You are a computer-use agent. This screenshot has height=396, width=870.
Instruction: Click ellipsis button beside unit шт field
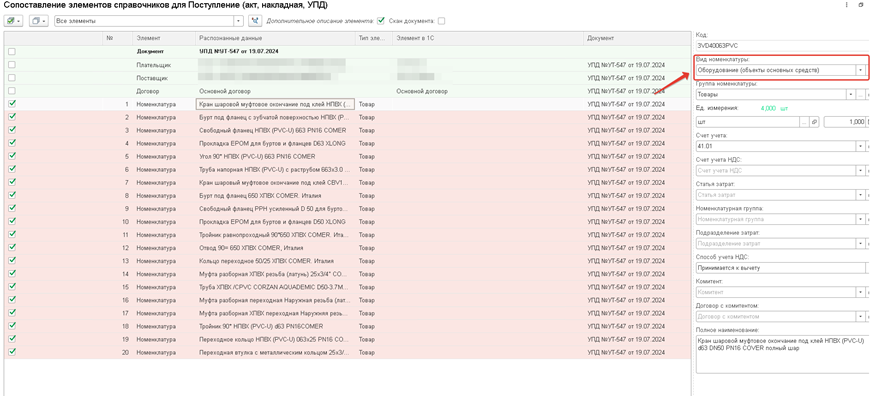coord(804,121)
